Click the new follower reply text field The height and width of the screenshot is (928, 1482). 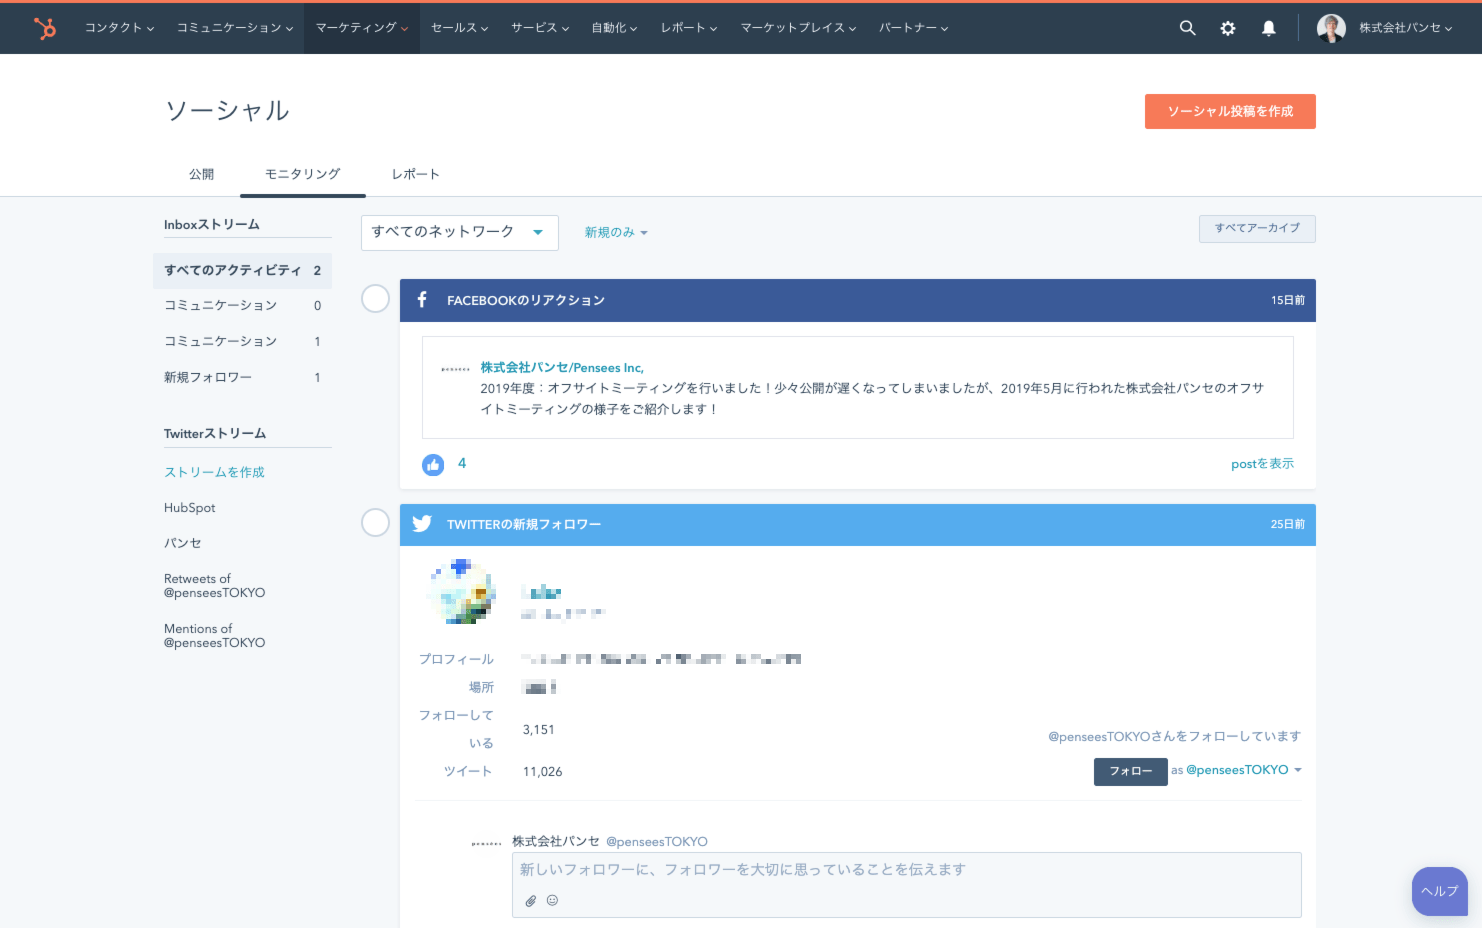pyautogui.click(x=905, y=870)
